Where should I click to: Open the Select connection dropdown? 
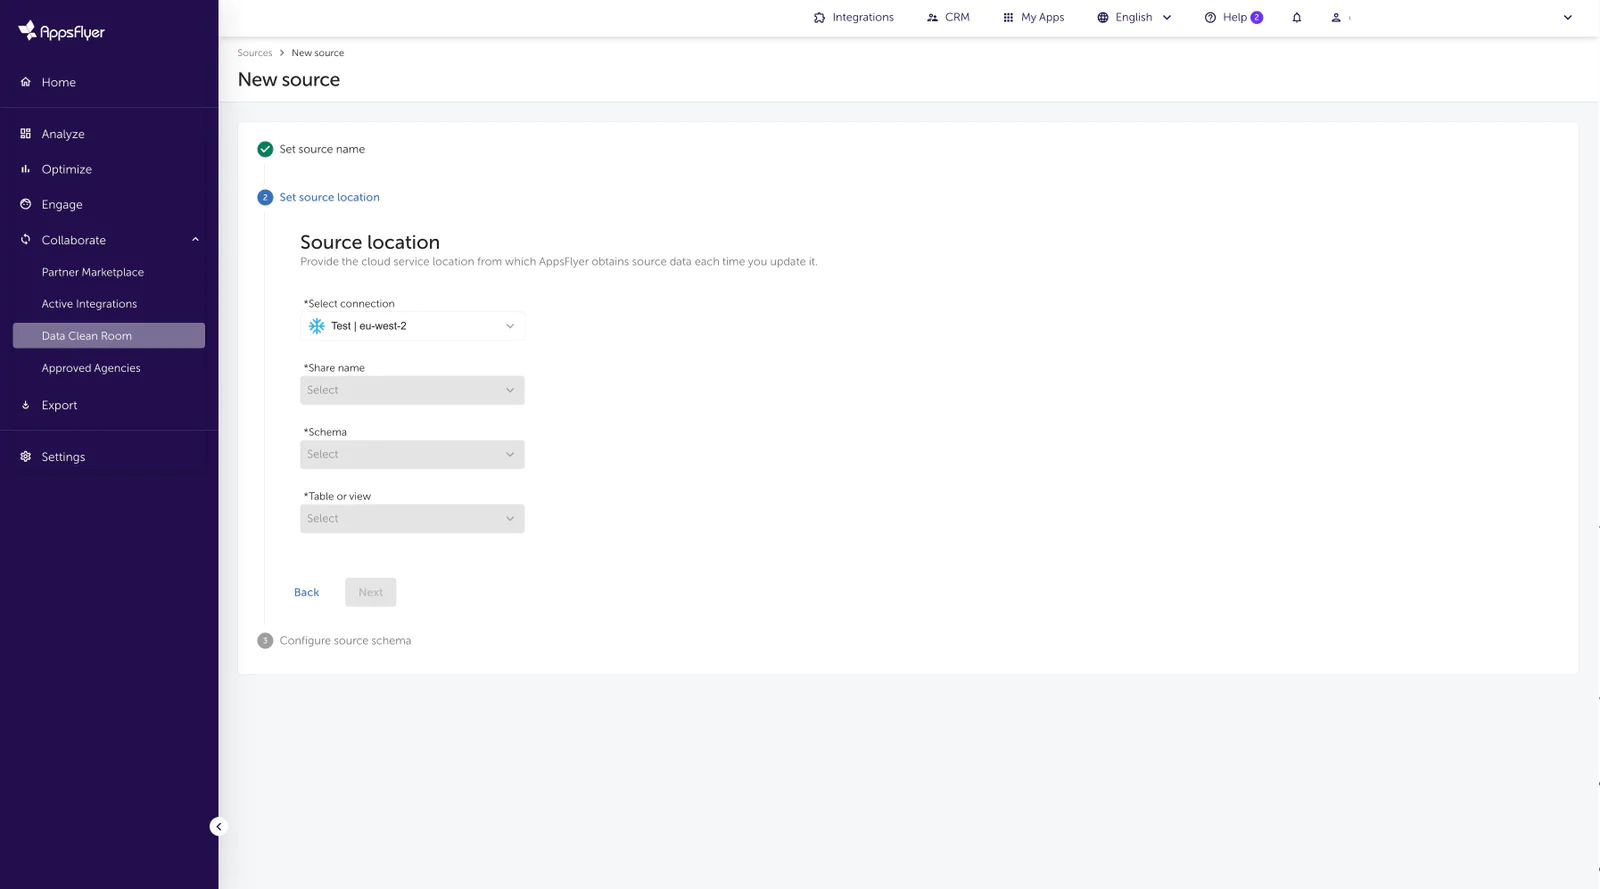coord(412,326)
